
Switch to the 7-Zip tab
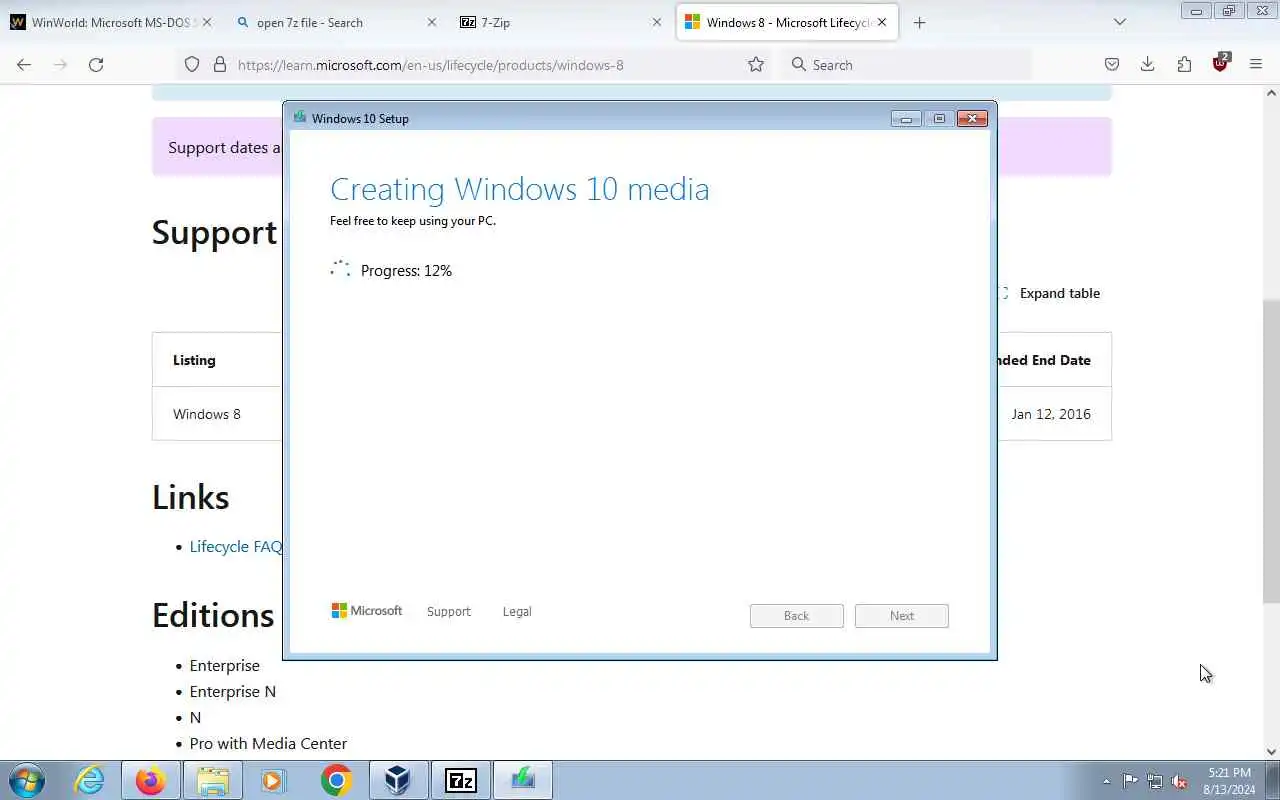tap(560, 22)
